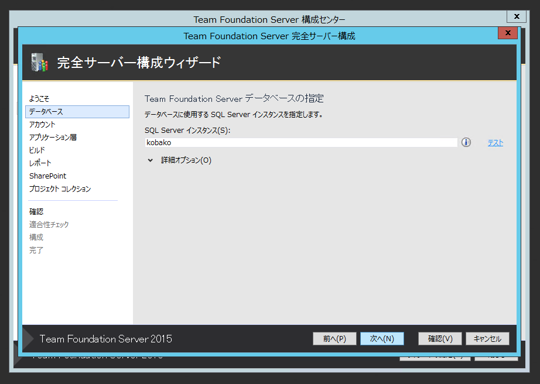Image resolution: width=540 pixels, height=384 pixels.
Task: Click the テスト link
Action: (495, 143)
